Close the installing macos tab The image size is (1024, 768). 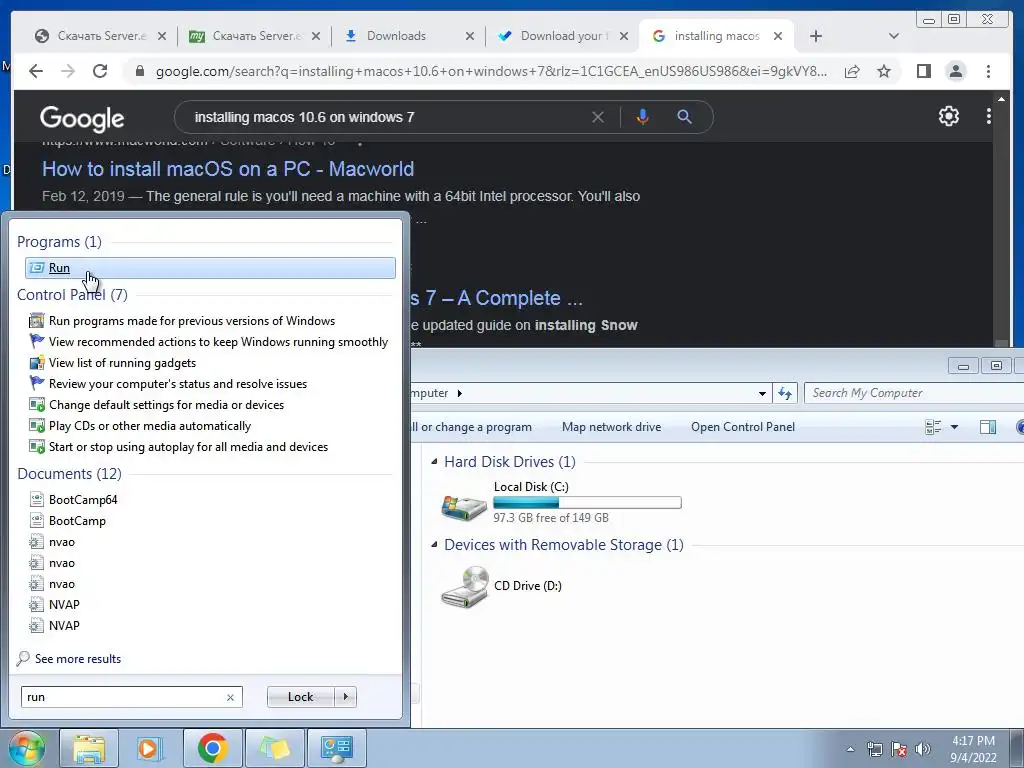point(778,36)
